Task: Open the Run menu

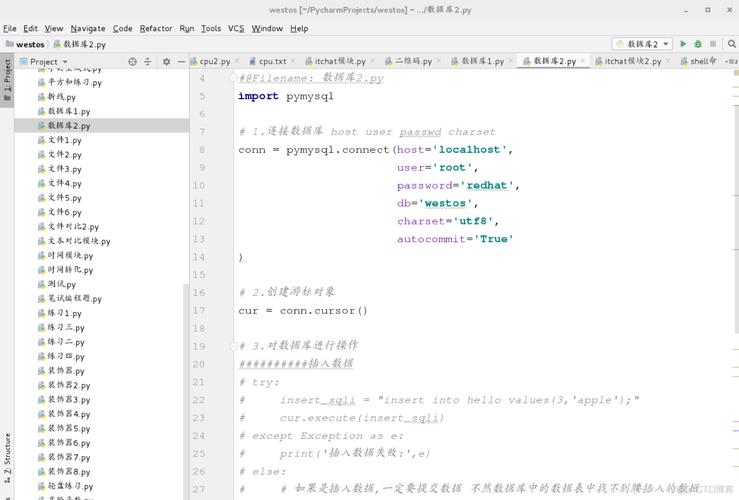Action: [x=187, y=28]
